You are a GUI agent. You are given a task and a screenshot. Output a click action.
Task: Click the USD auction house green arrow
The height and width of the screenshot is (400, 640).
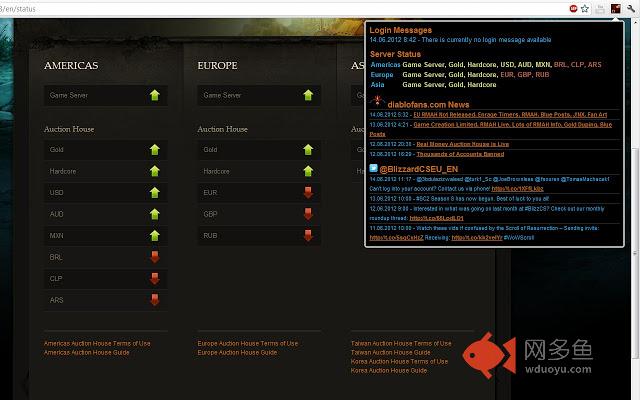[x=155, y=193]
